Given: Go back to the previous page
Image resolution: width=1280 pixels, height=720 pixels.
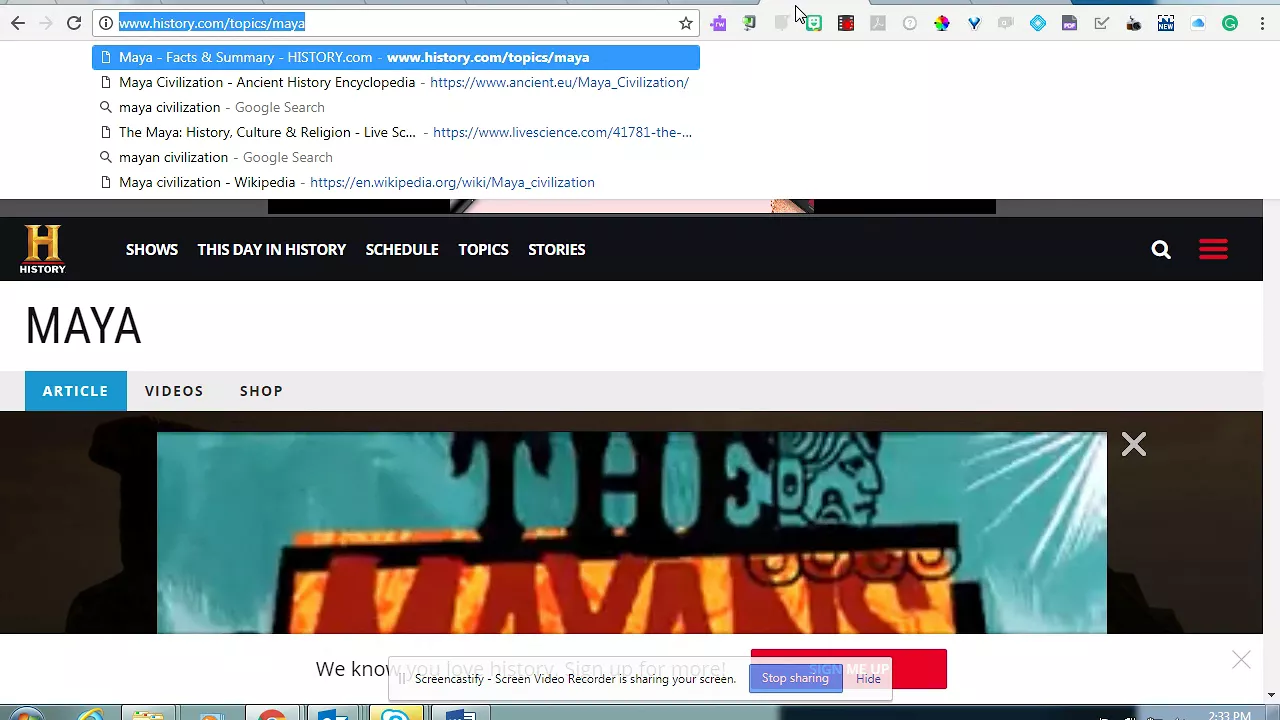Looking at the screenshot, I should (18, 23).
